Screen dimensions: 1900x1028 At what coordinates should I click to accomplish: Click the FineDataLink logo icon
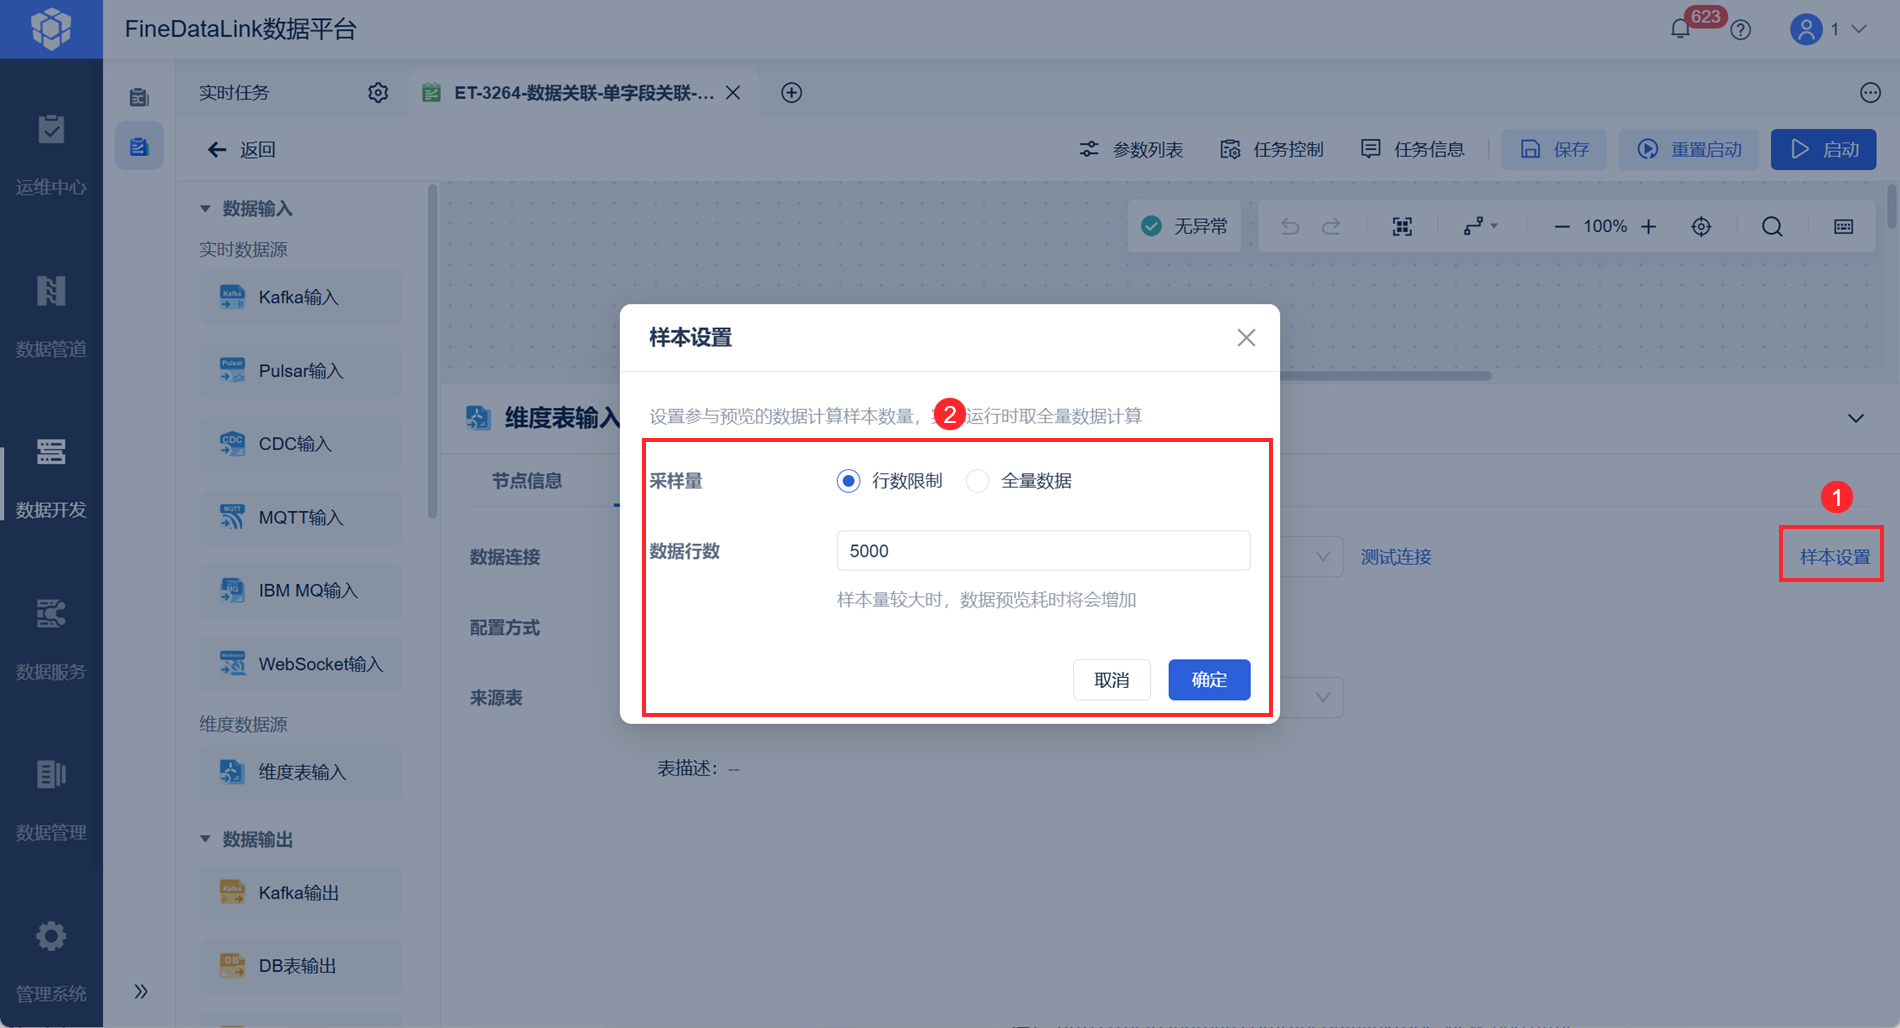(x=51, y=29)
